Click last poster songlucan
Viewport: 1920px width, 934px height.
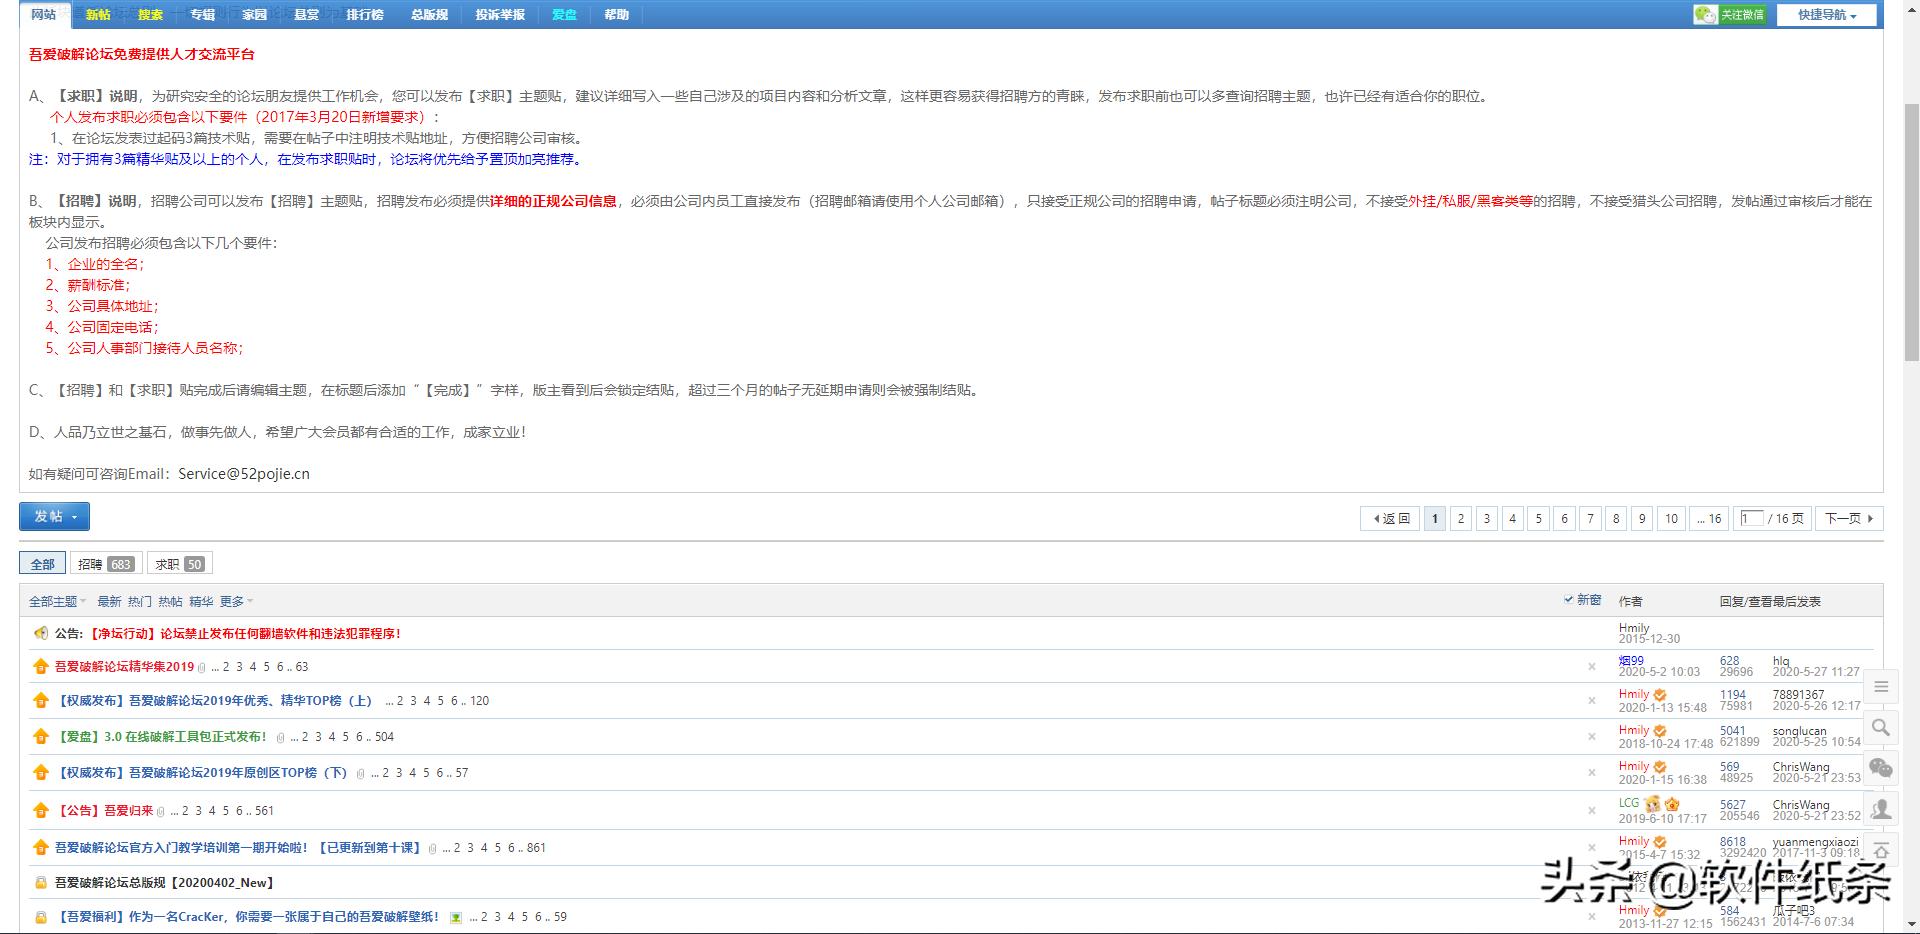click(1800, 731)
